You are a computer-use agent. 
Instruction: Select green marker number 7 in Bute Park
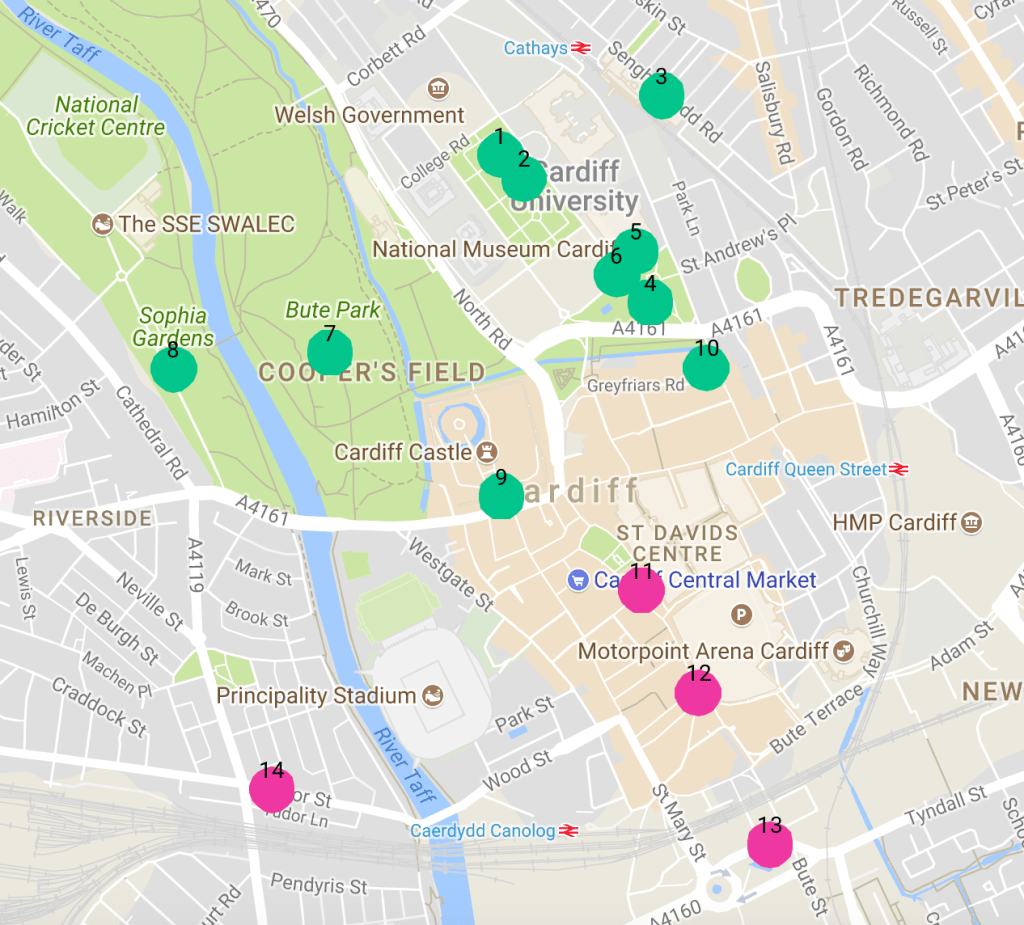click(330, 351)
